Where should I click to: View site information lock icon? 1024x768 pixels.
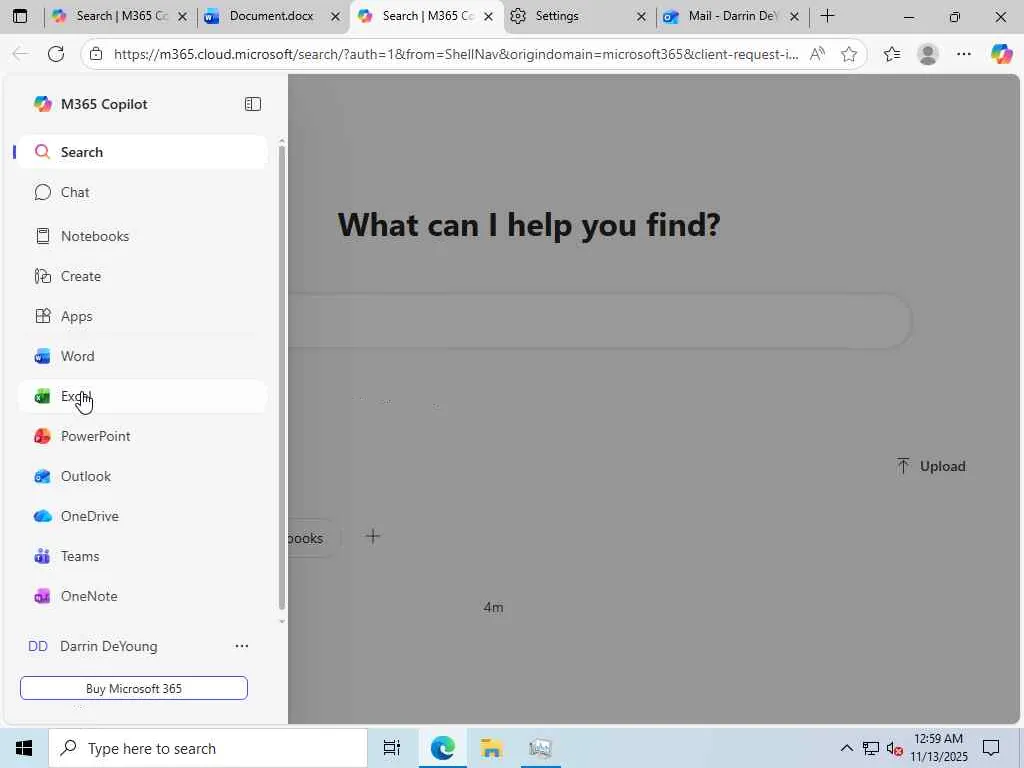click(x=96, y=54)
